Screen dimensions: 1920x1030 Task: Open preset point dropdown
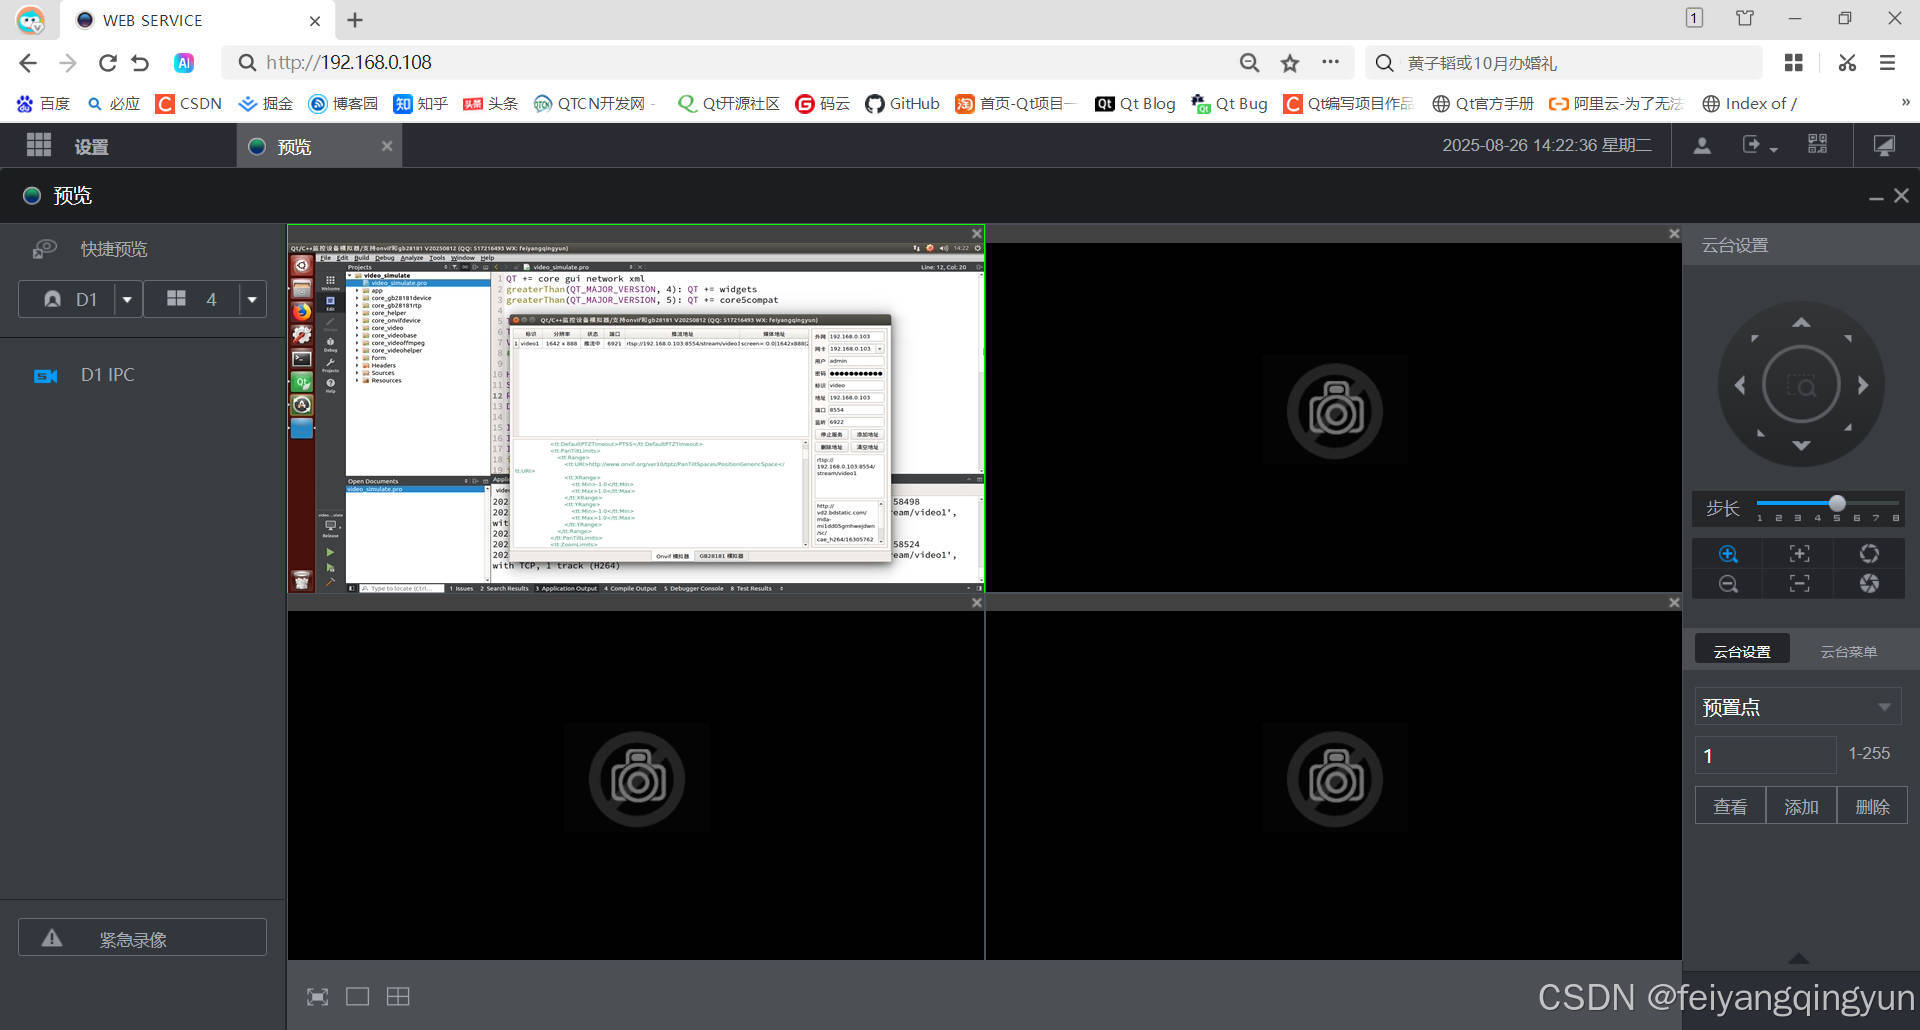1797,707
